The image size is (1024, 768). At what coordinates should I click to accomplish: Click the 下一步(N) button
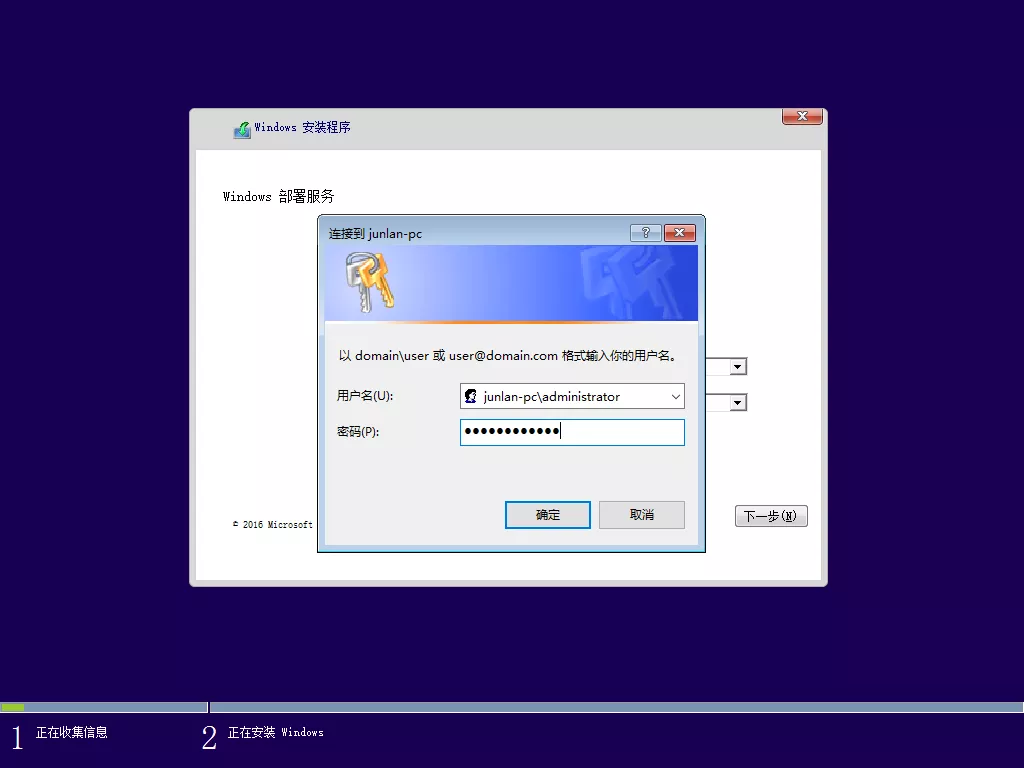pos(771,516)
